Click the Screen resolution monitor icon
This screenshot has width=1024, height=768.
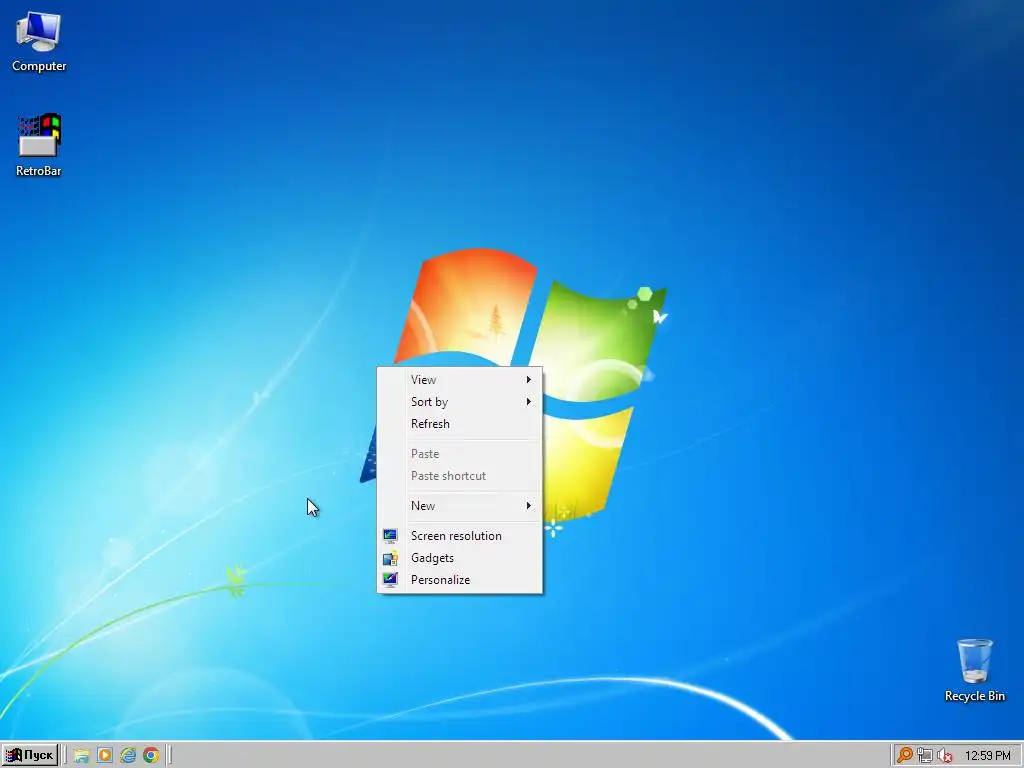coord(390,536)
